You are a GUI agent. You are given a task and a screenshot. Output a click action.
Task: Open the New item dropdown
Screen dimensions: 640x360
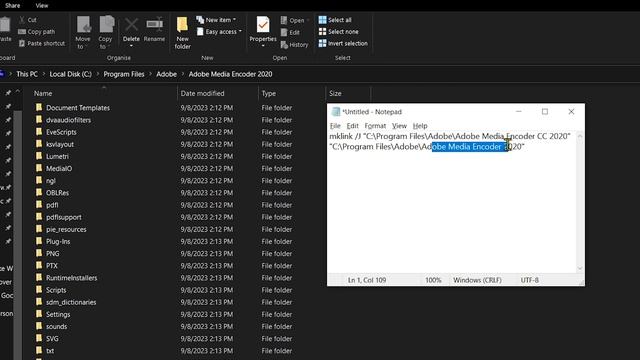click(x=216, y=20)
